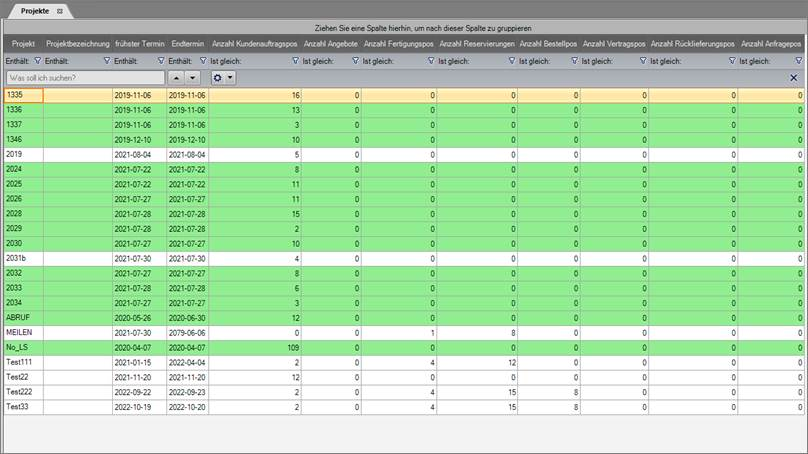The image size is (808, 454).
Task: Click the filter icon for Anzahl Angebote column
Action: click(353, 61)
